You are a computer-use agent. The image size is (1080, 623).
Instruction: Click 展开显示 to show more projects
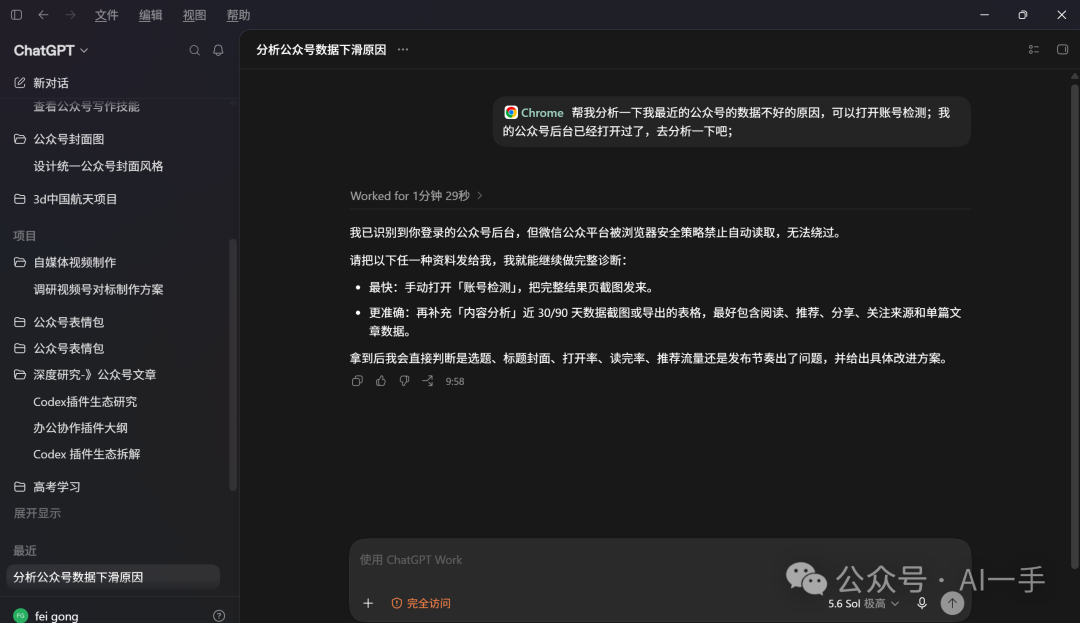pyautogui.click(x=37, y=513)
